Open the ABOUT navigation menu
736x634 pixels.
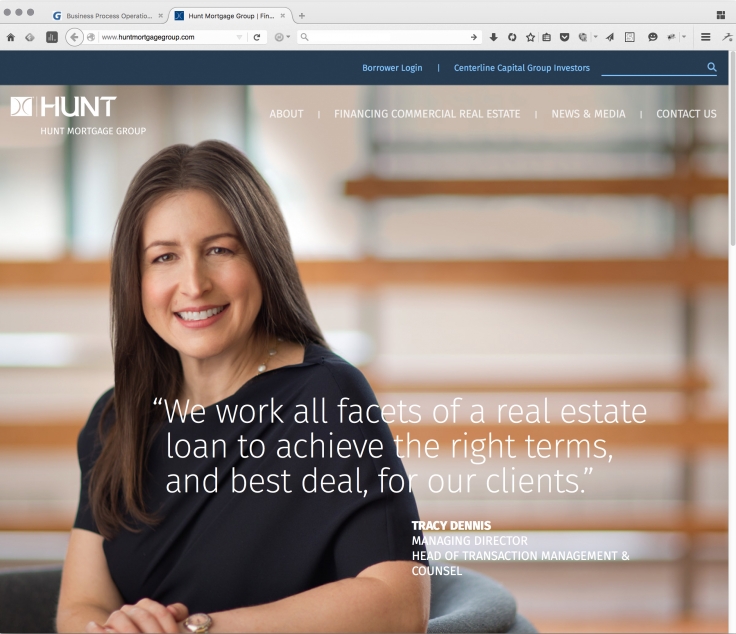click(x=286, y=114)
